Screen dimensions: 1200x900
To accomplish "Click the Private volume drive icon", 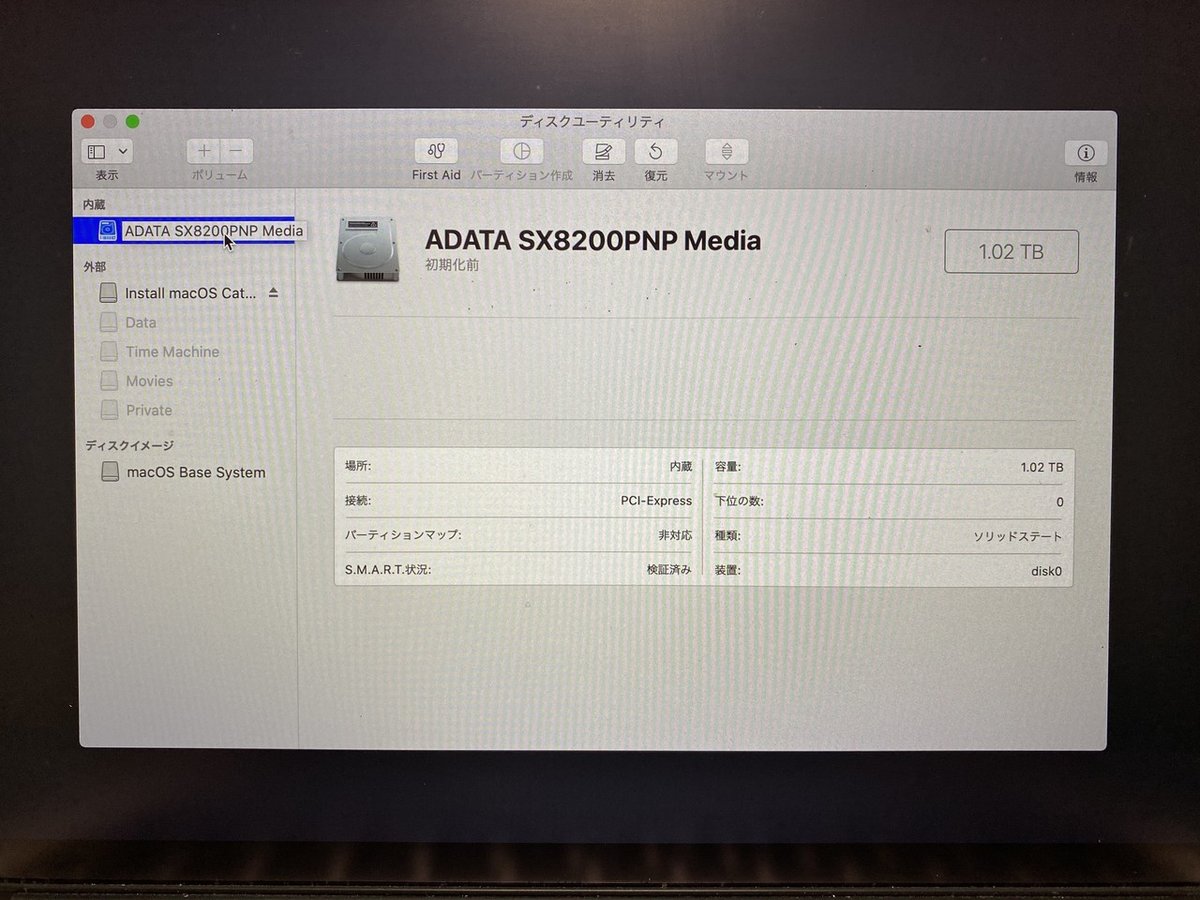I will pyautogui.click(x=109, y=410).
